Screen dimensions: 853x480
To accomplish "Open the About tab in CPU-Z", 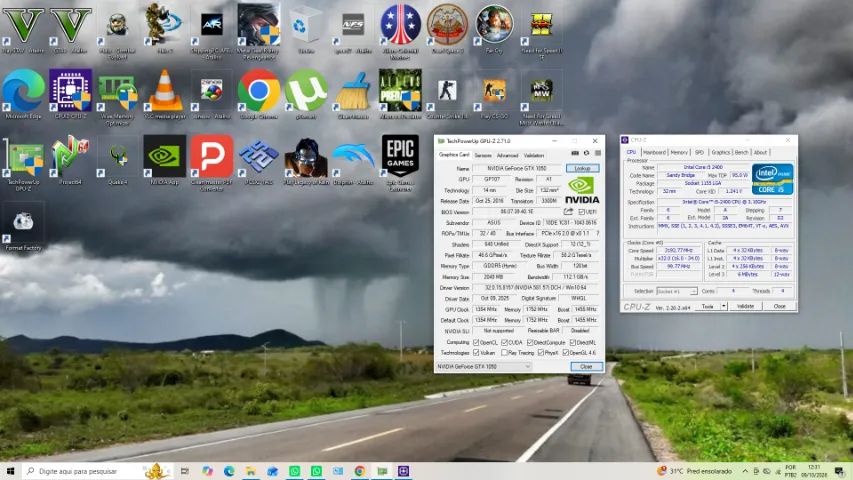I will click(760, 152).
